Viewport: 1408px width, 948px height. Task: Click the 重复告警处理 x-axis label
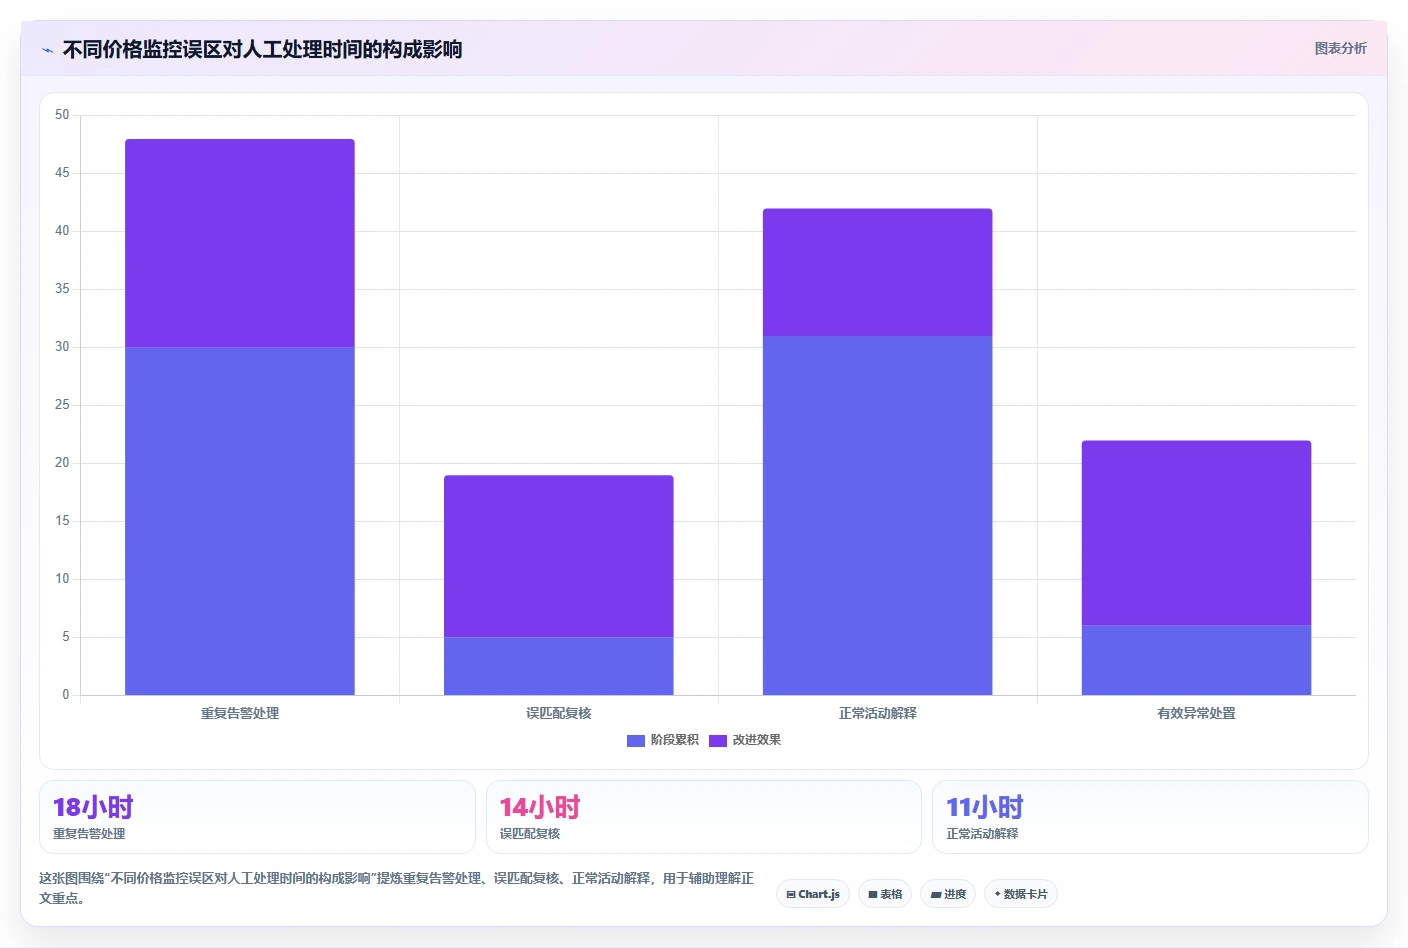click(240, 713)
